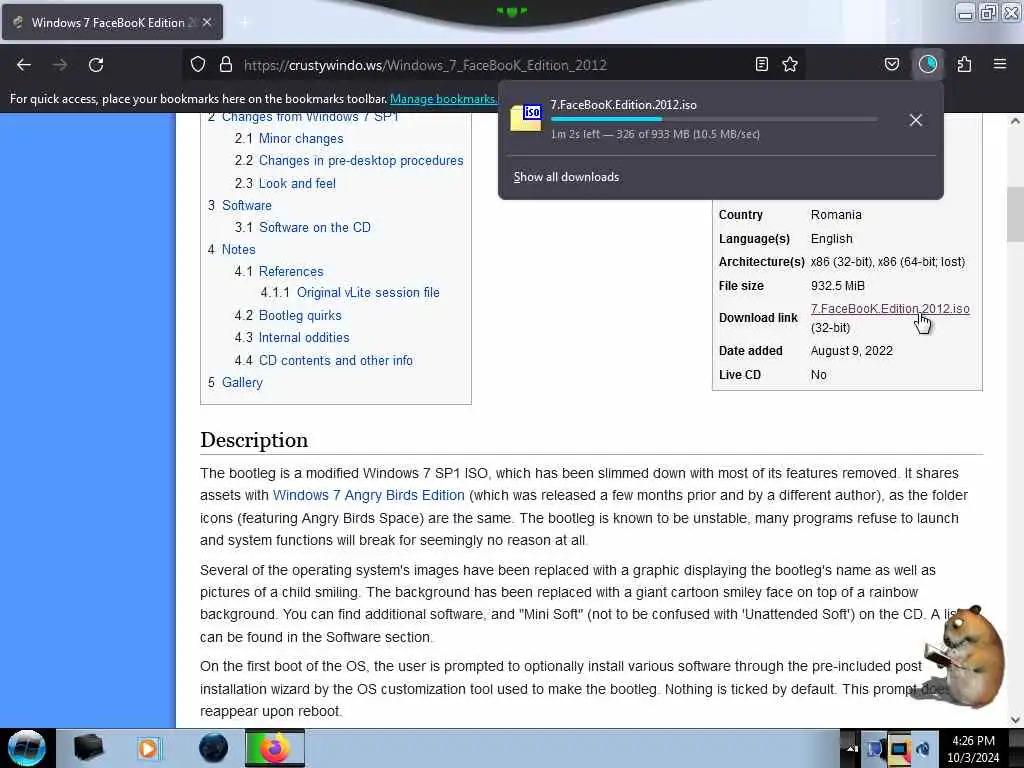
Task: Click the August 9, 2022 date value
Action: coord(852,351)
